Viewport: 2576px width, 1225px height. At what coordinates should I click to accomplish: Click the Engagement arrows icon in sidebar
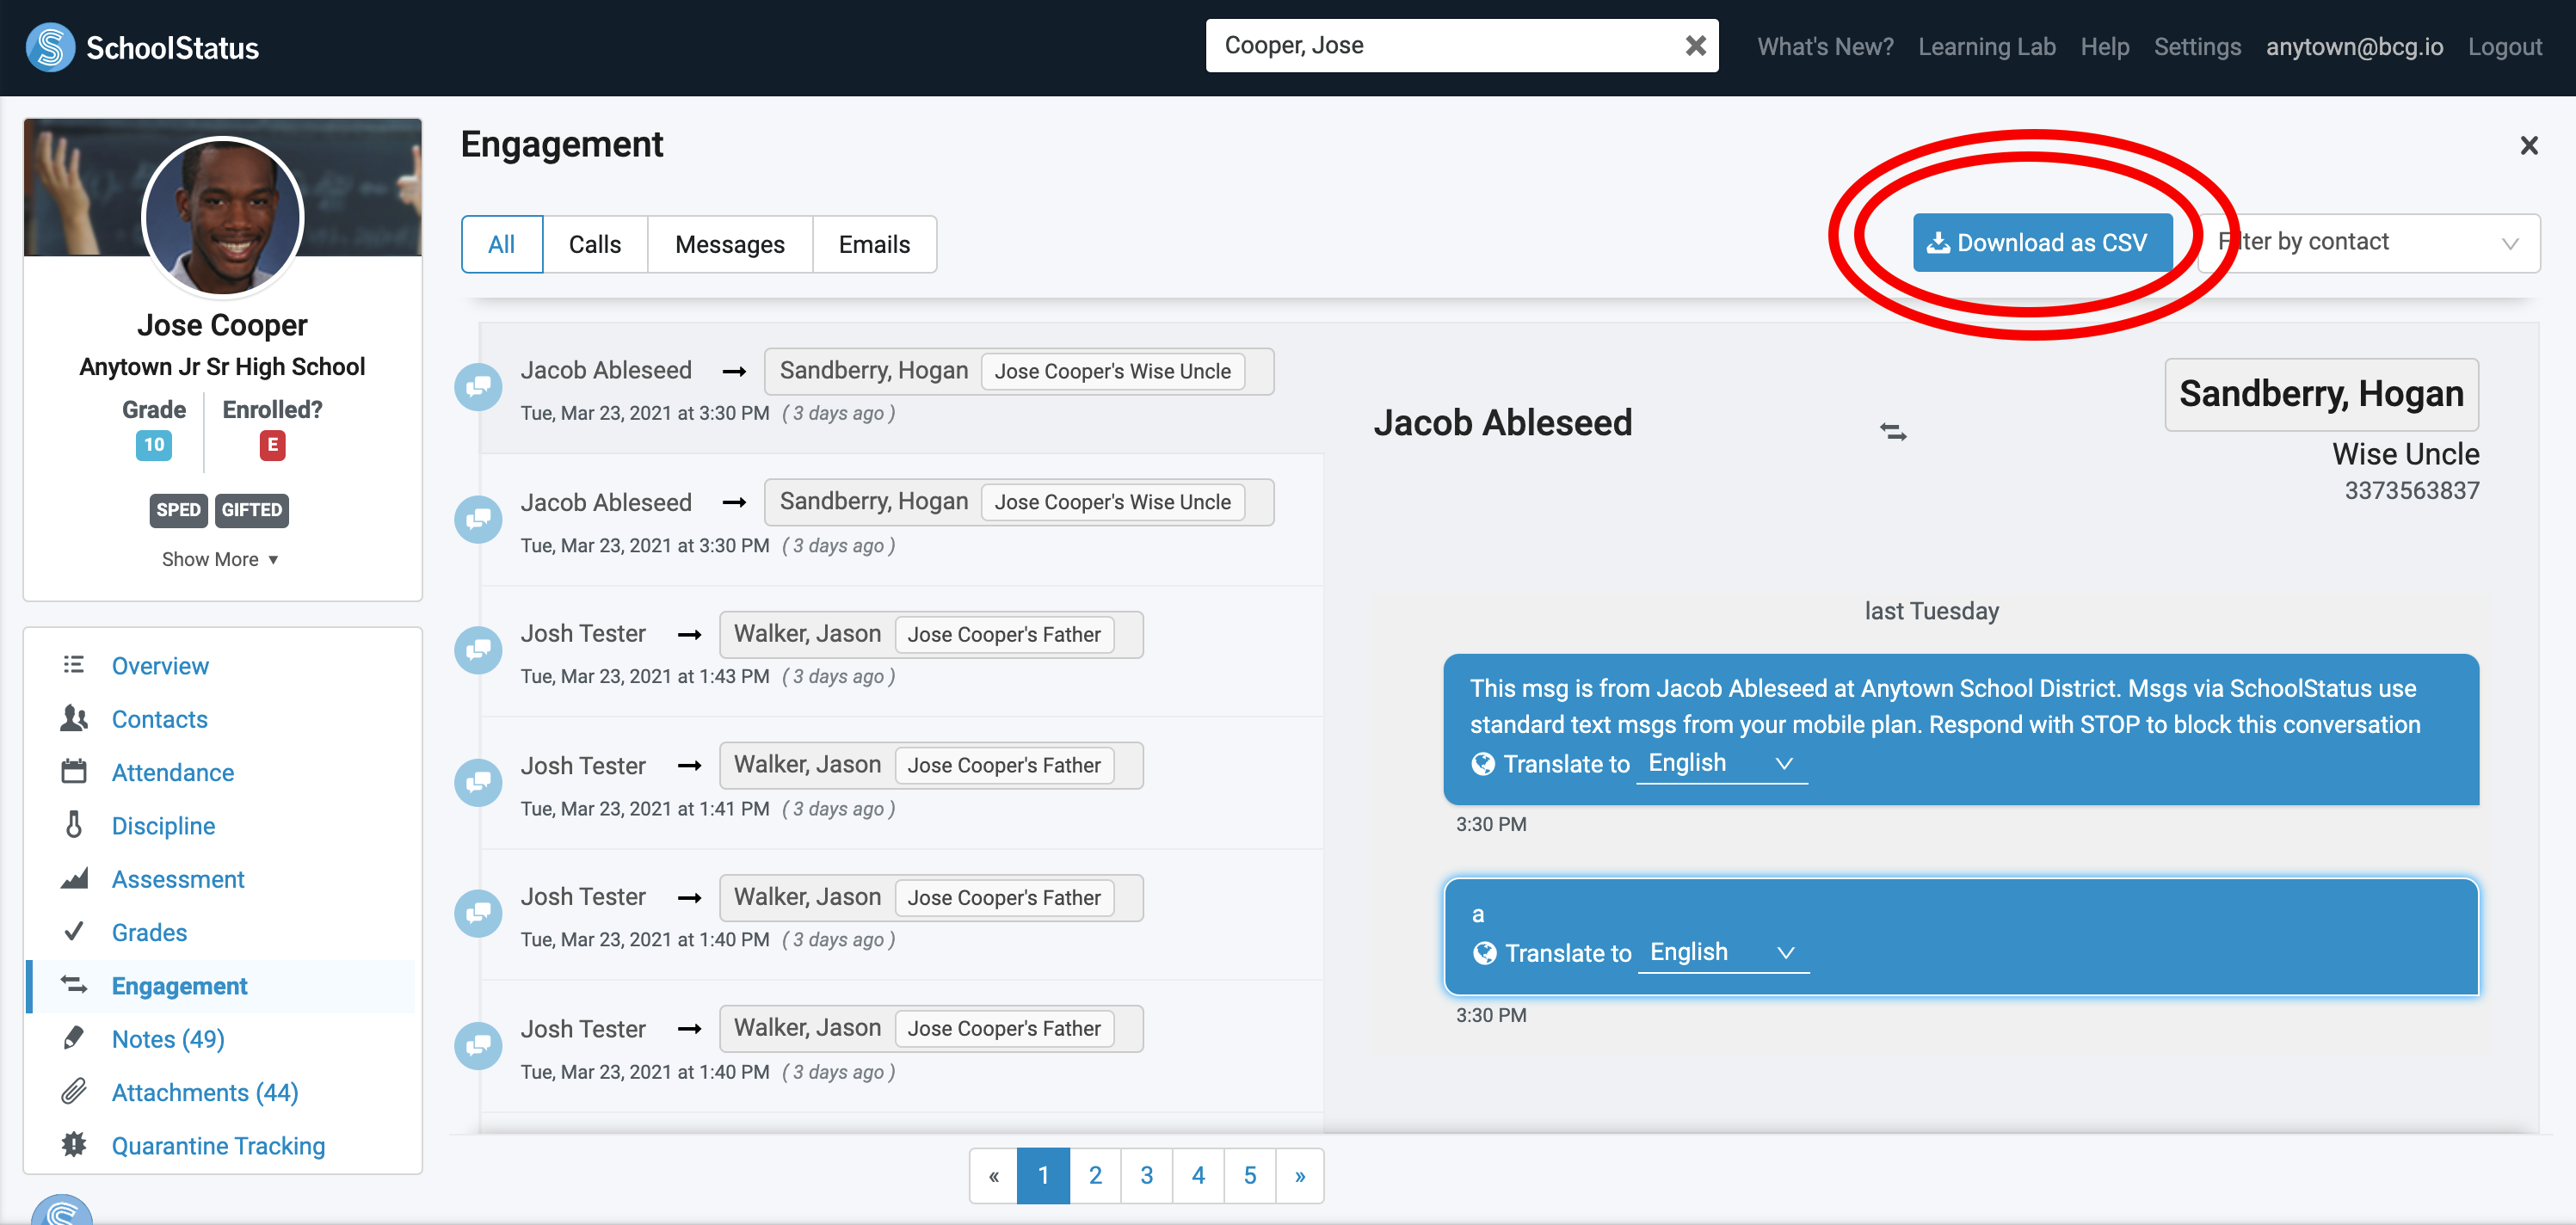74,985
